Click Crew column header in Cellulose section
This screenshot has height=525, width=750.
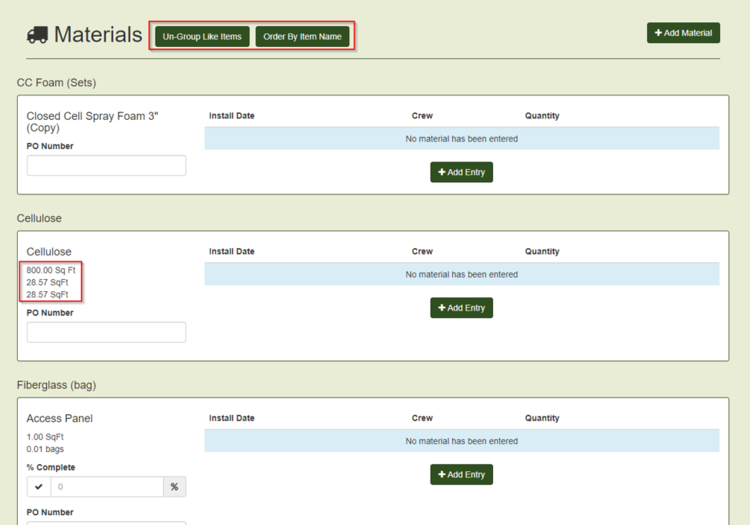(422, 251)
